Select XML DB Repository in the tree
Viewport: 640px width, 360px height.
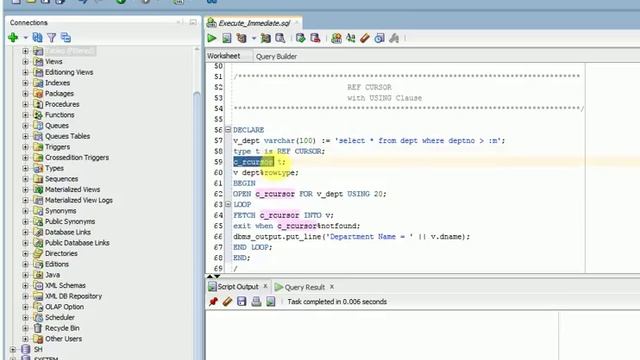coord(73,296)
